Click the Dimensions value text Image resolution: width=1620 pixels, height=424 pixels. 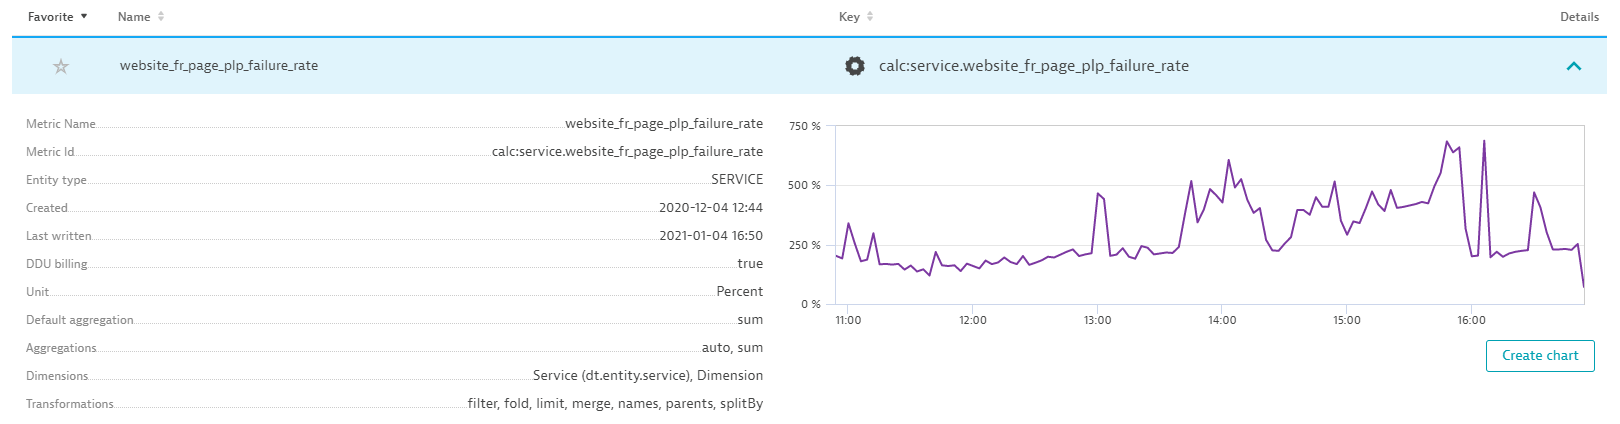click(x=647, y=376)
